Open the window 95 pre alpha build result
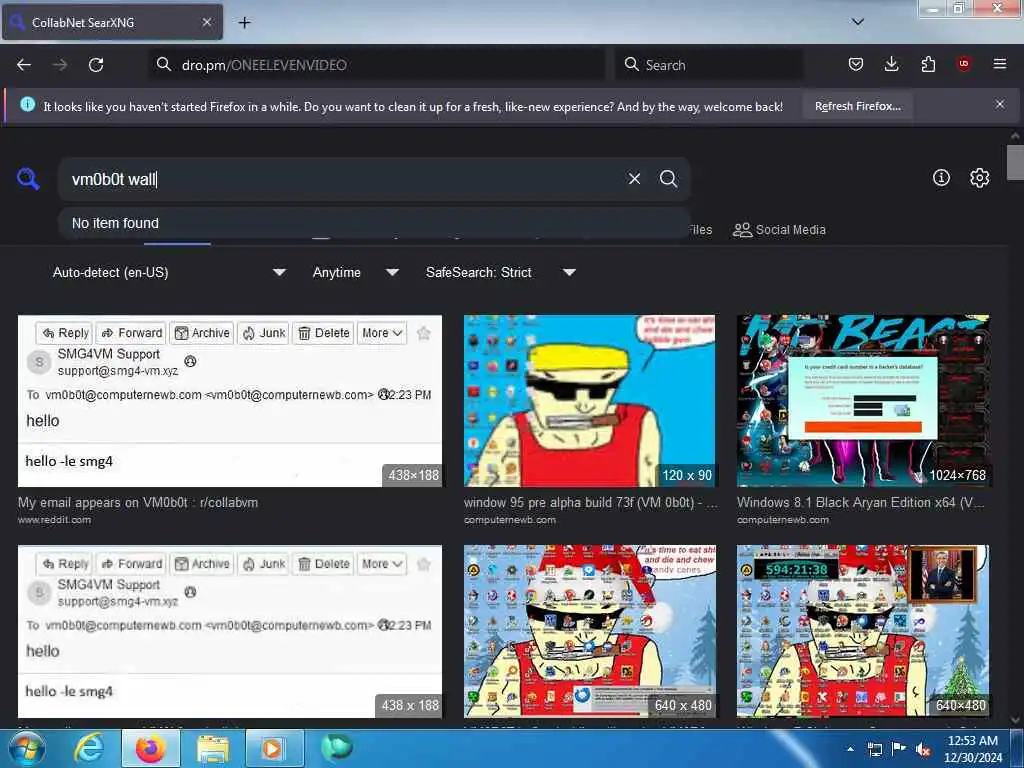1024x768 pixels. (590, 503)
